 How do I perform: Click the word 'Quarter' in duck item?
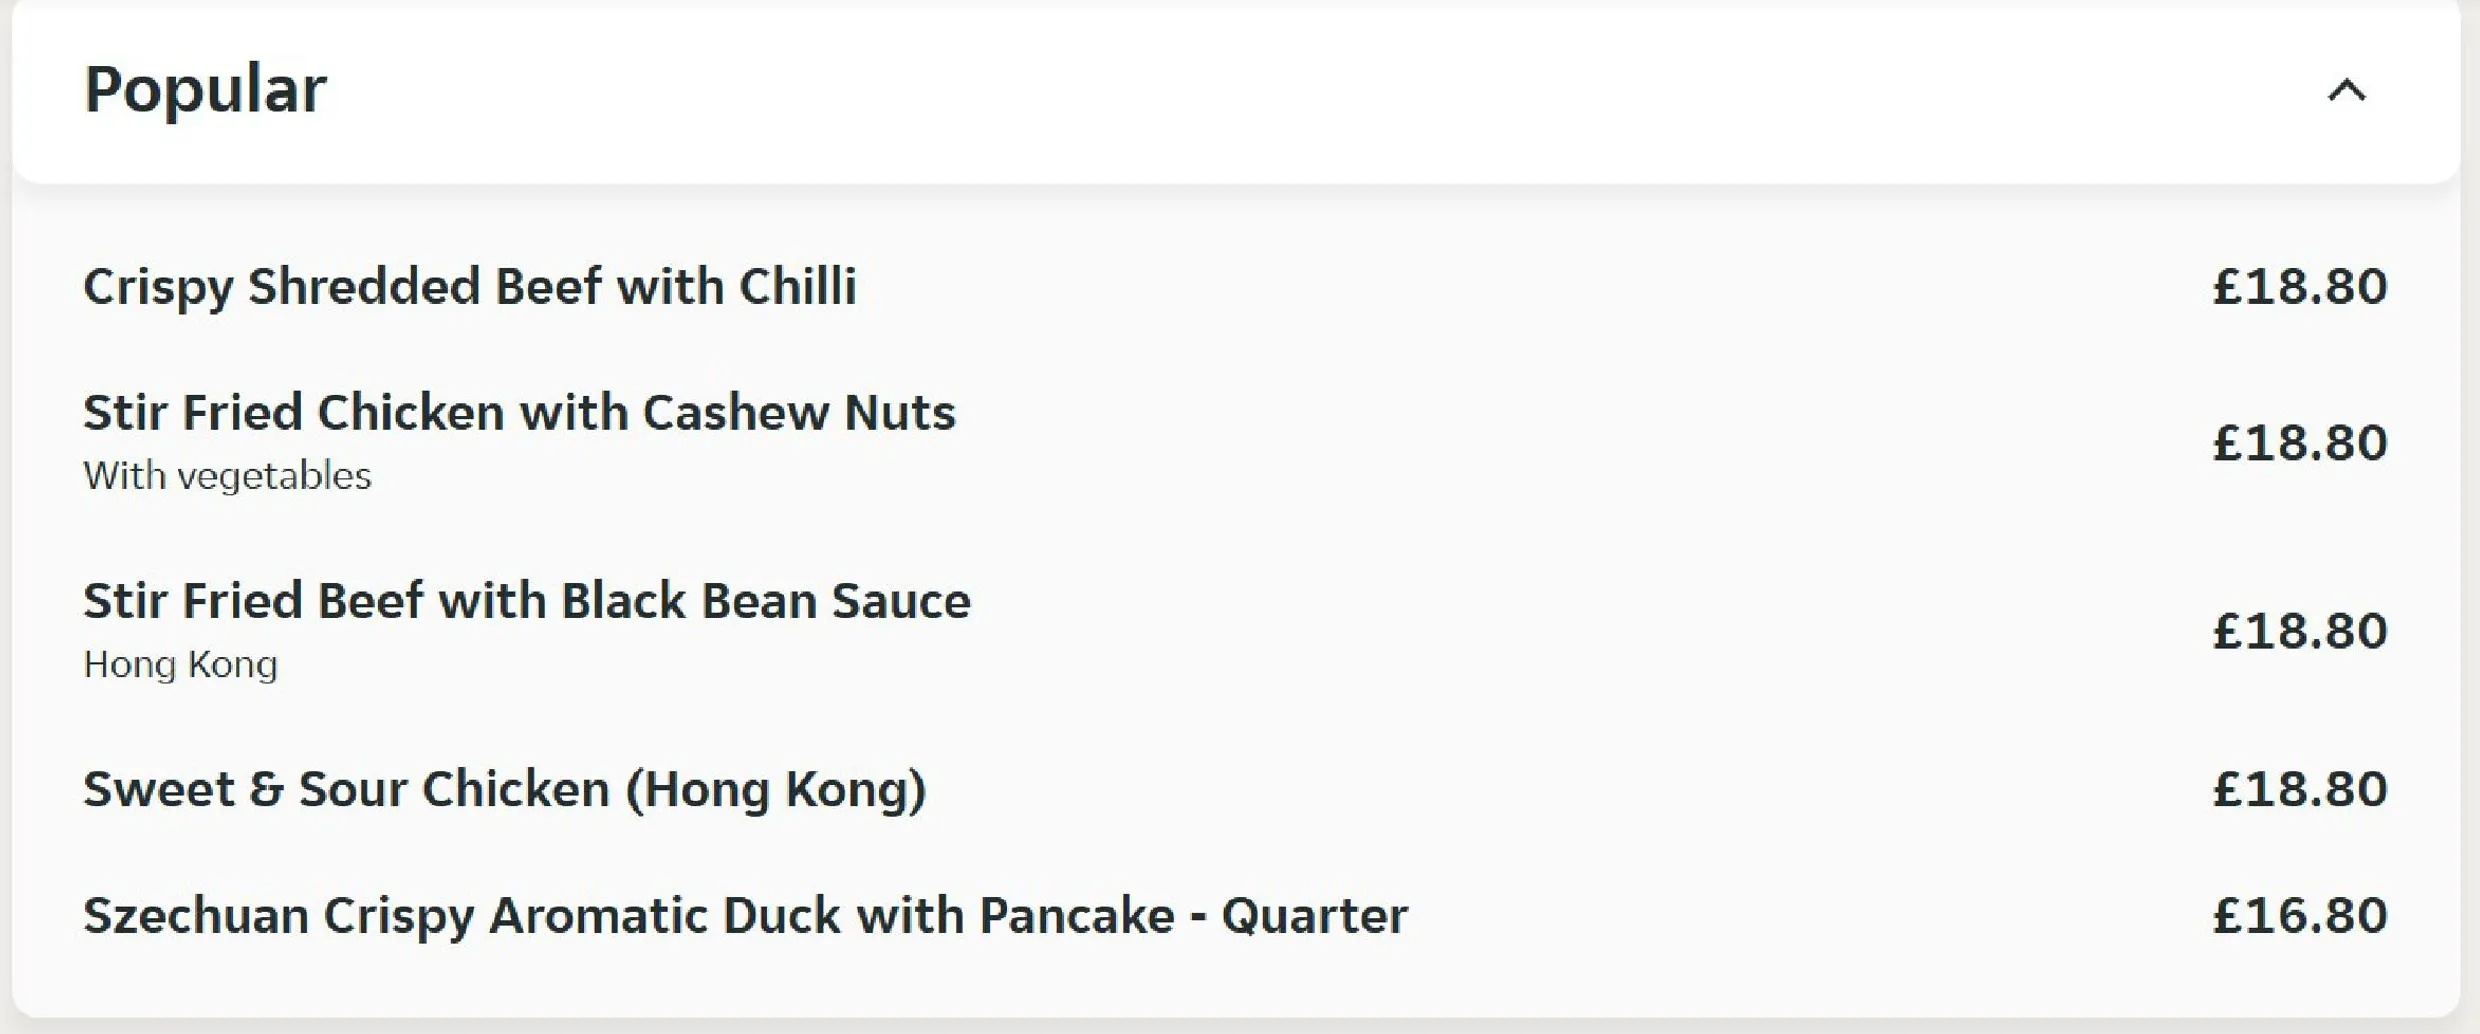(1315, 917)
